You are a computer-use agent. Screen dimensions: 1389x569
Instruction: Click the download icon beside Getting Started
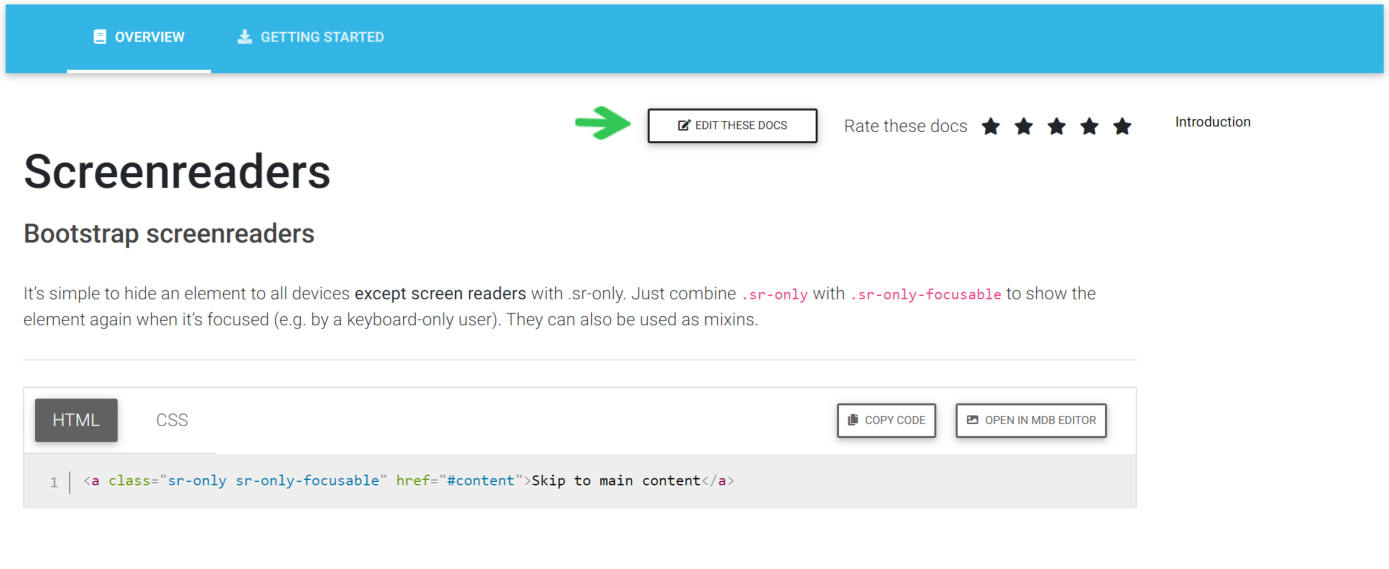pyautogui.click(x=245, y=37)
